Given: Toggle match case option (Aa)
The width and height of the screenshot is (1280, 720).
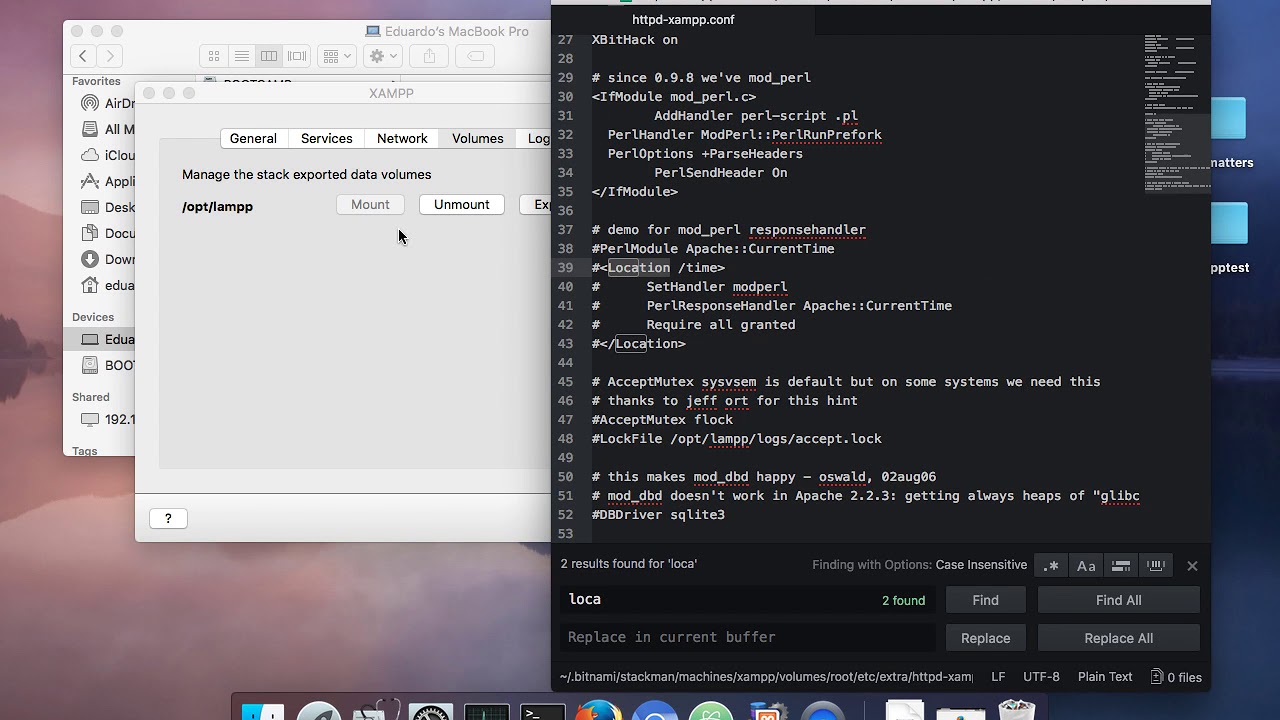Looking at the screenshot, I should click(x=1086, y=566).
